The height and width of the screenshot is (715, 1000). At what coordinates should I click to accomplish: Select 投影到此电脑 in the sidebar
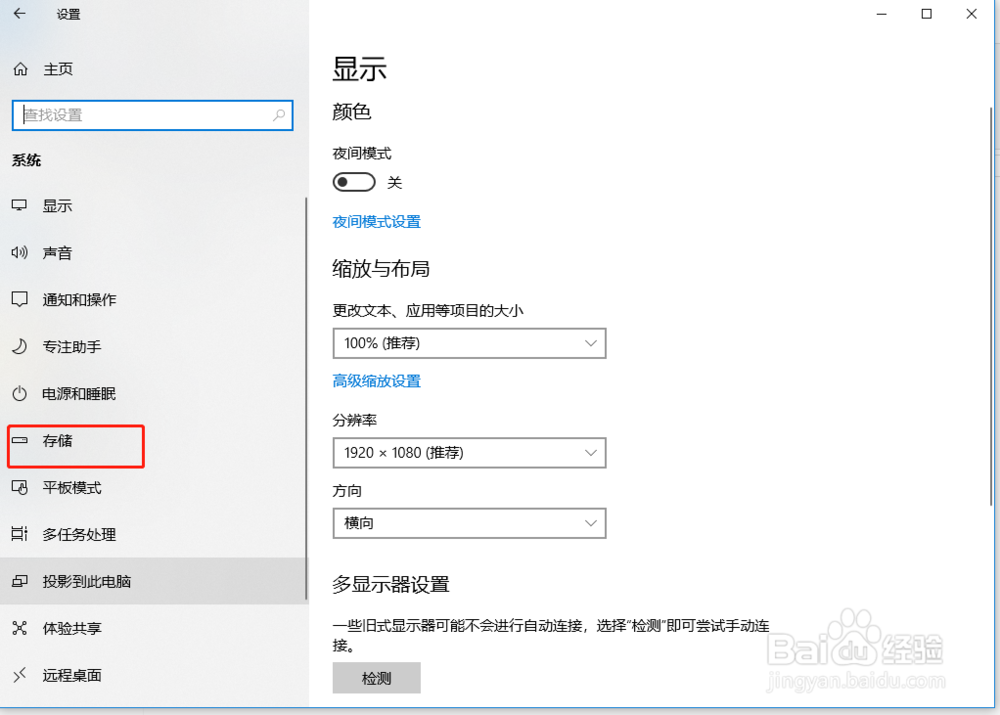click(x=18, y=581)
